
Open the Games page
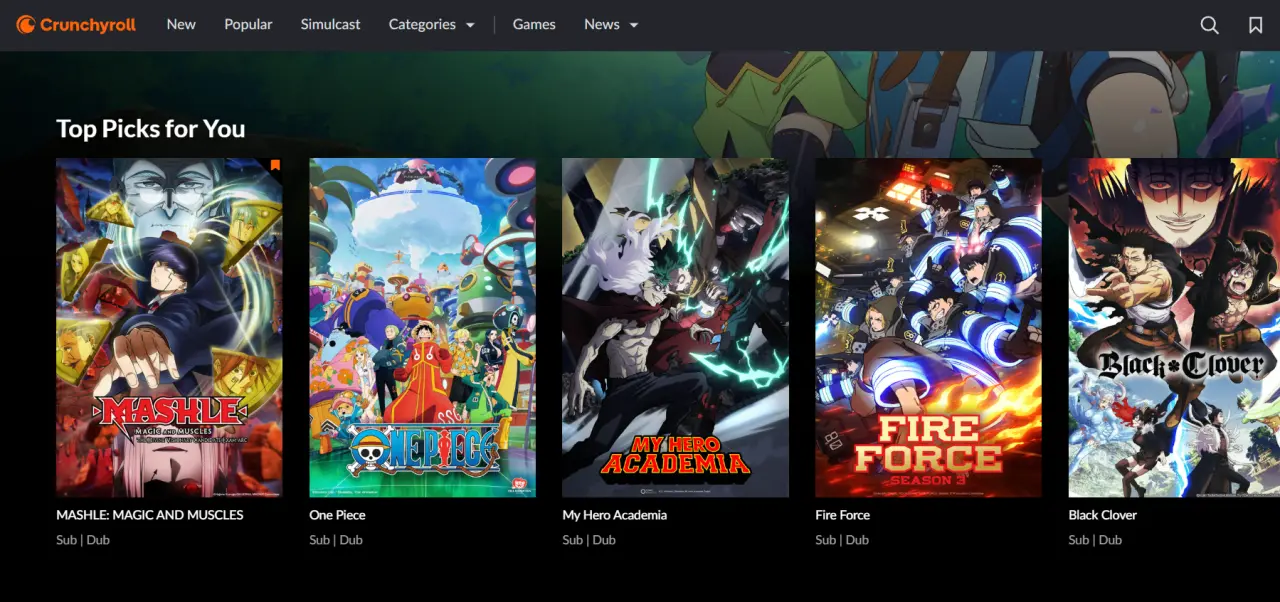534,24
